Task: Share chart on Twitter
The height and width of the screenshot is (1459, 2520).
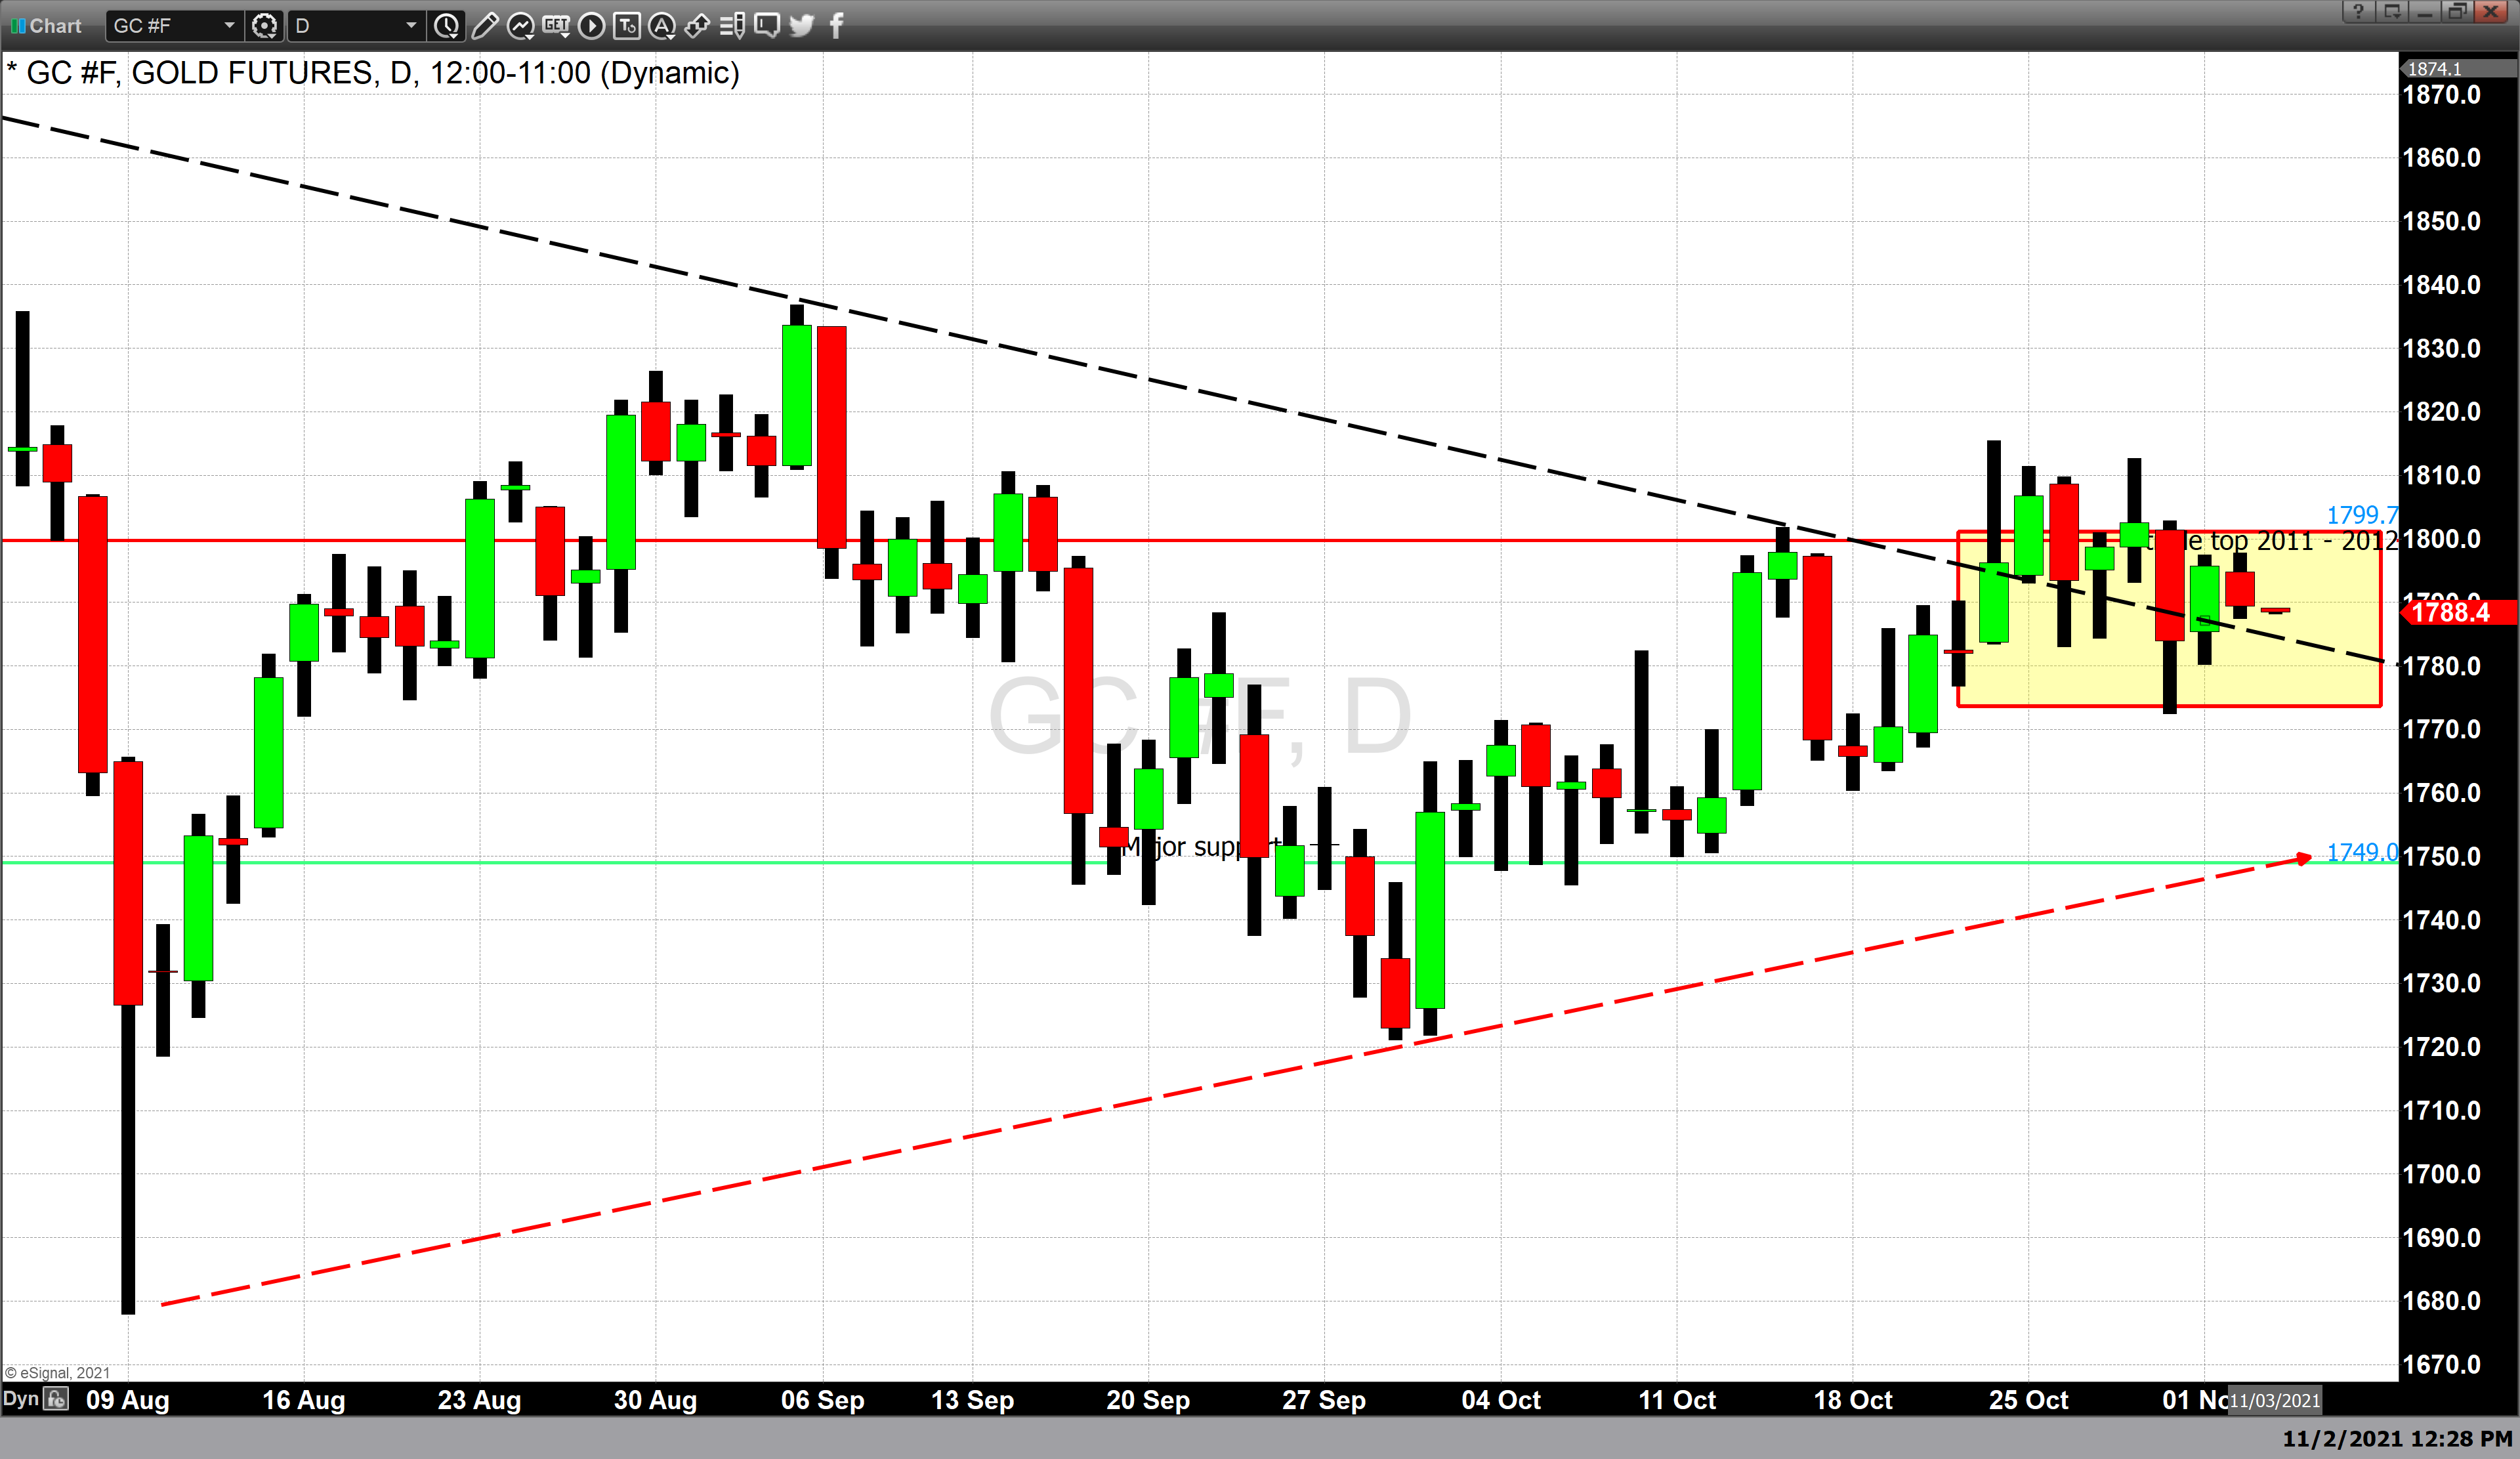Action: [x=802, y=26]
